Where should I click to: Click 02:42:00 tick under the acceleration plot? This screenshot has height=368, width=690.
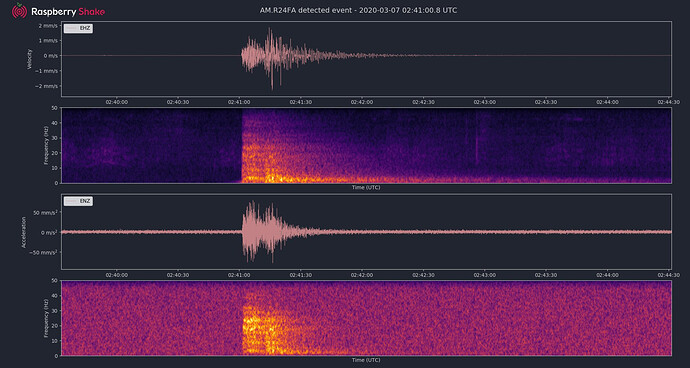point(362,275)
